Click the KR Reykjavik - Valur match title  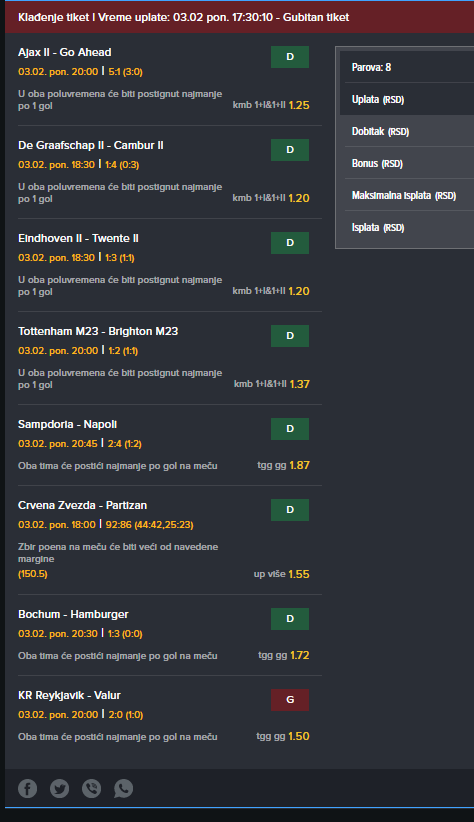click(69, 696)
